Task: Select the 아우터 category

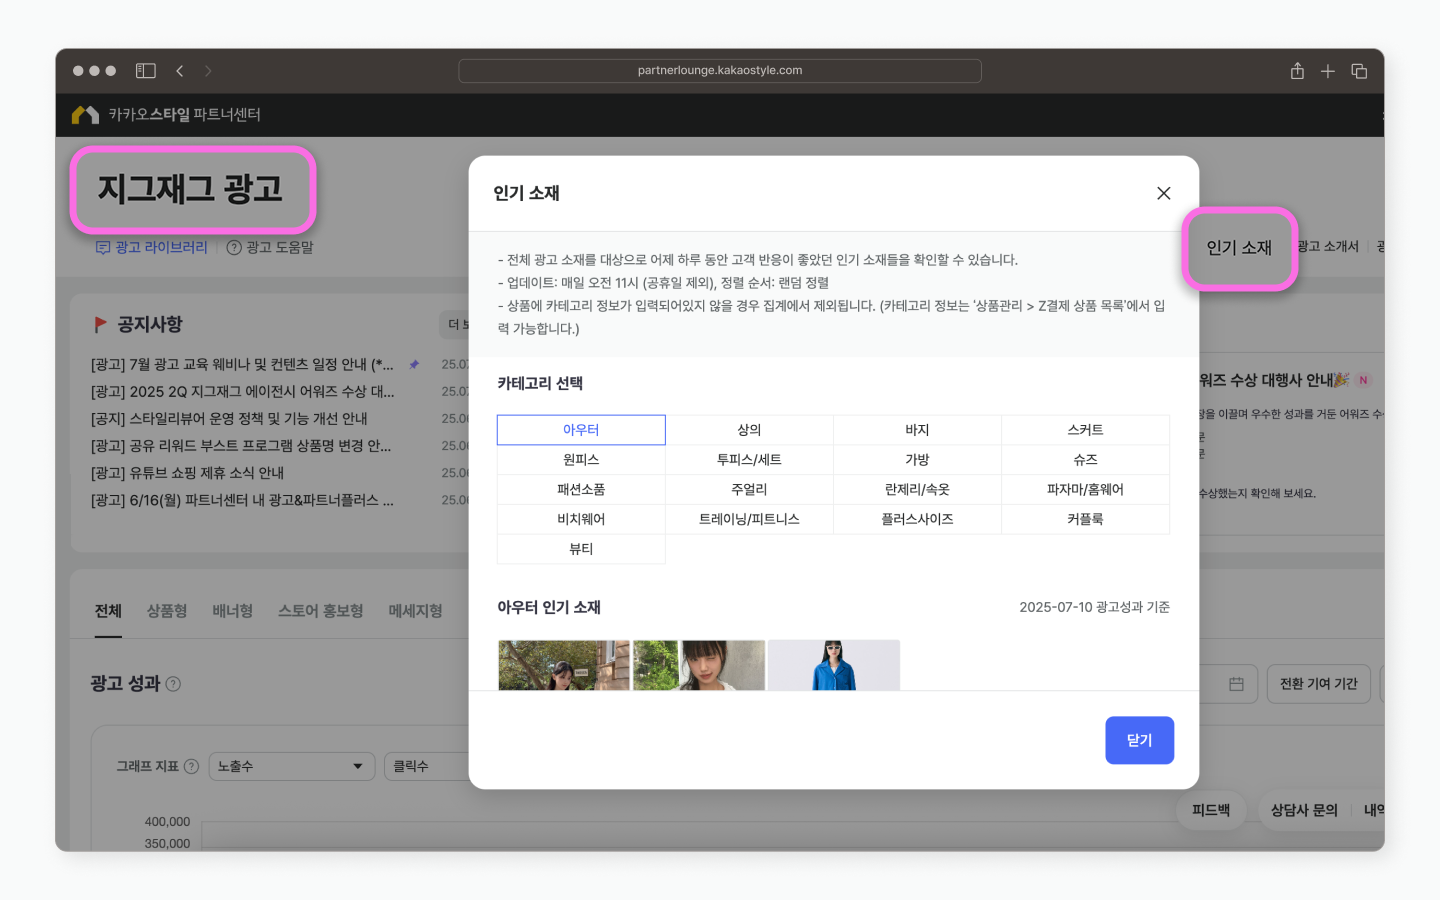Action: [x=581, y=430]
